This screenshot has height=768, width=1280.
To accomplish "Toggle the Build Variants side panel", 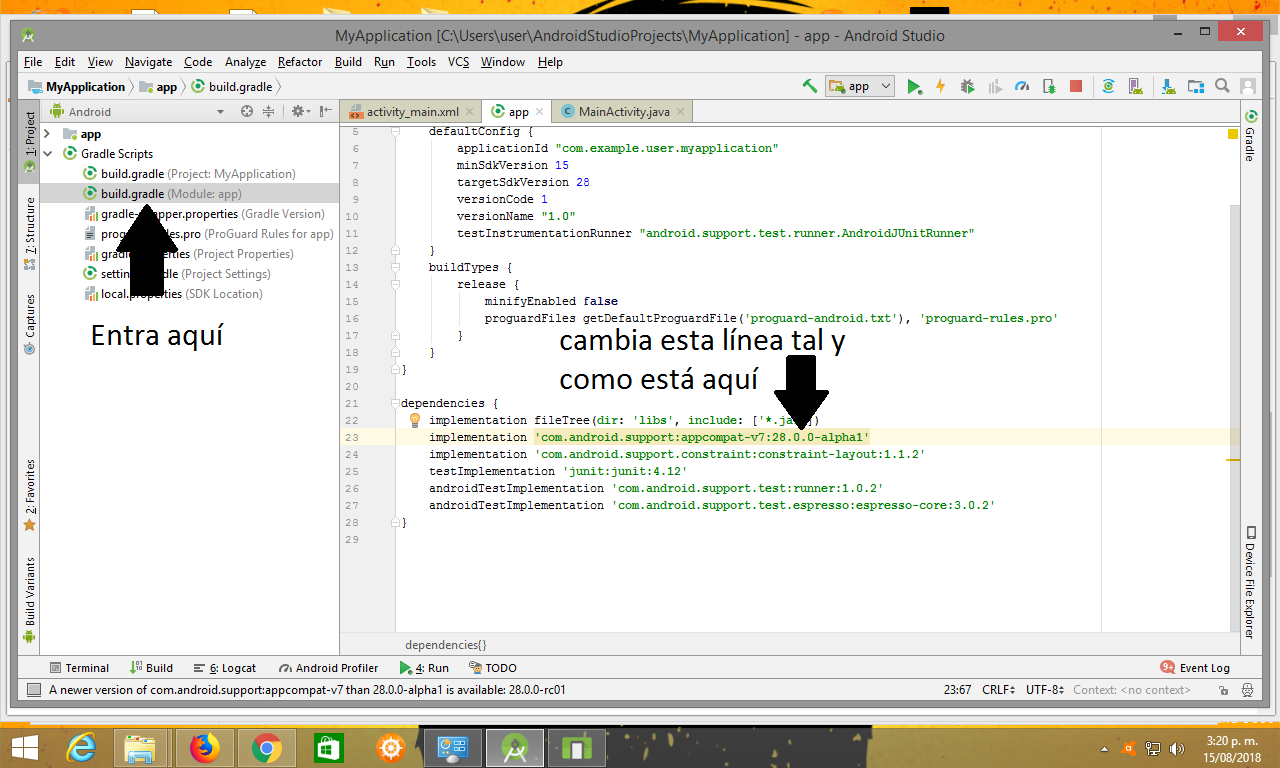I will 29,599.
